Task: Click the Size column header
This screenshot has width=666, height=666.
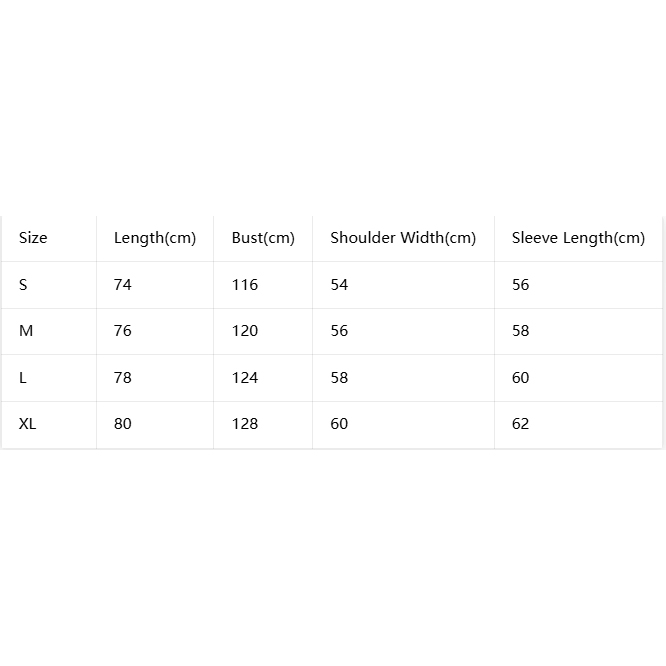Action: tap(33, 238)
